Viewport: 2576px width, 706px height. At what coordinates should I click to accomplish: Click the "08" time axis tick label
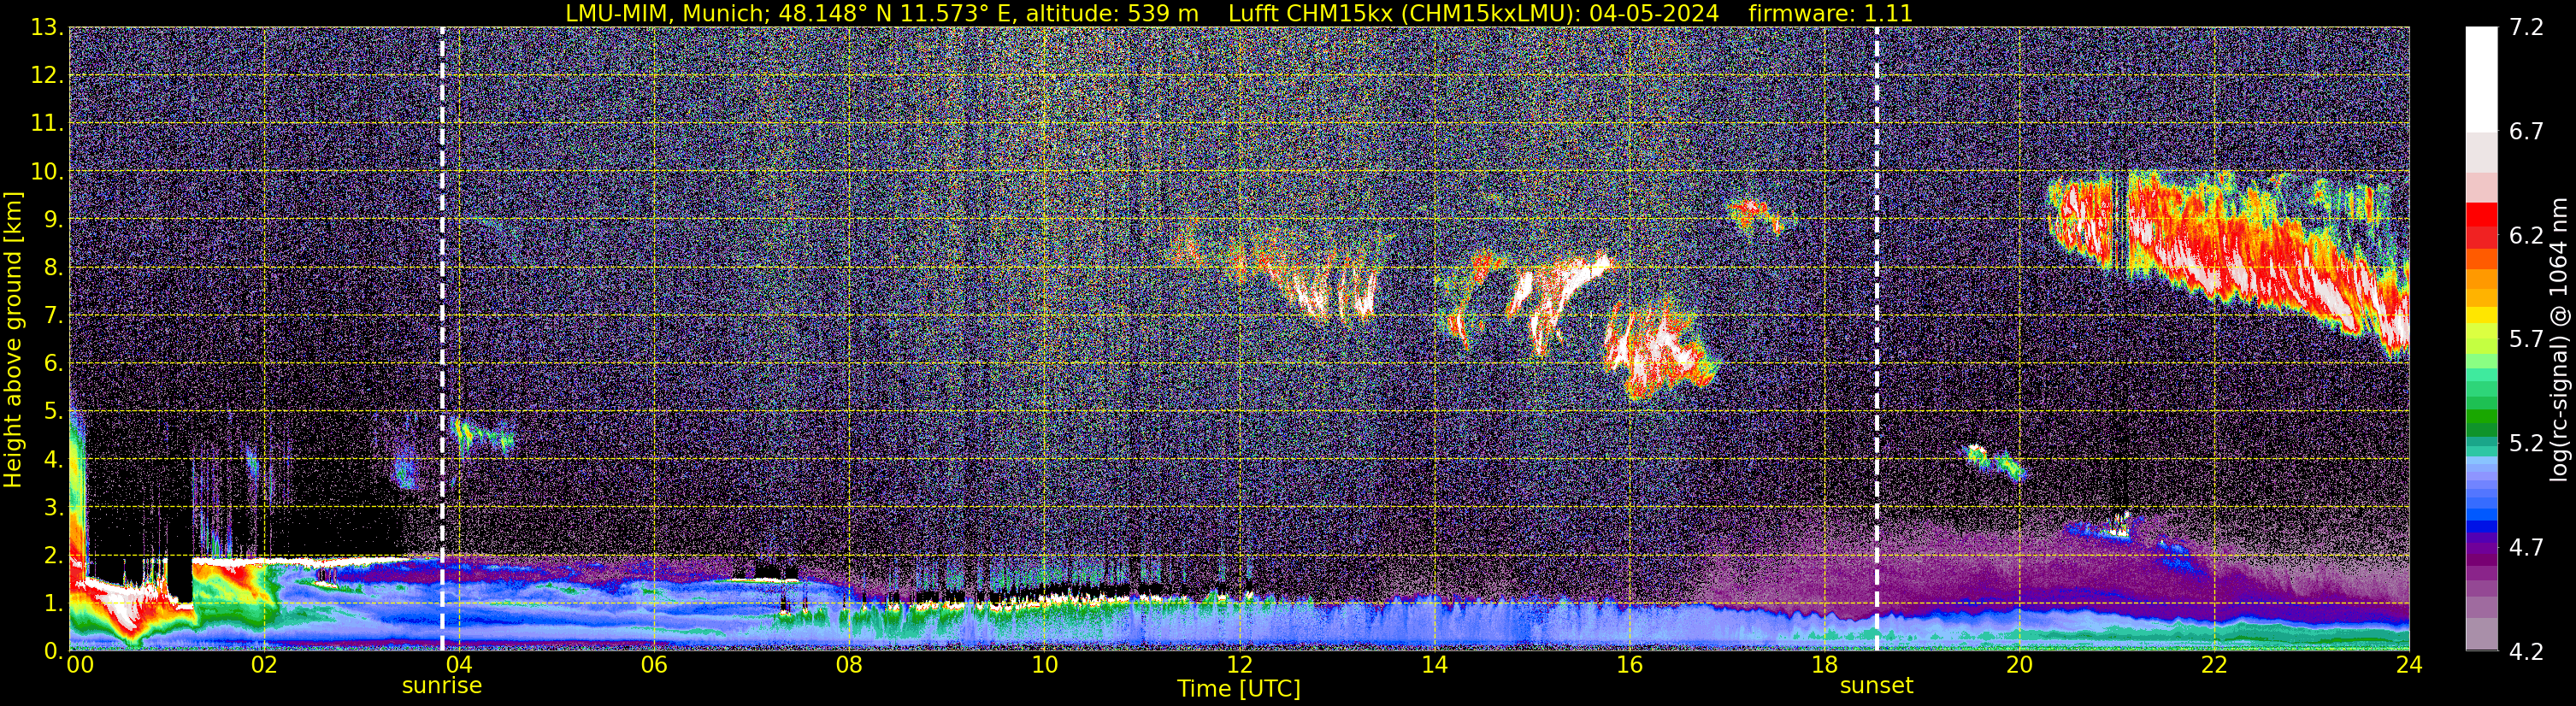pyautogui.click(x=849, y=664)
